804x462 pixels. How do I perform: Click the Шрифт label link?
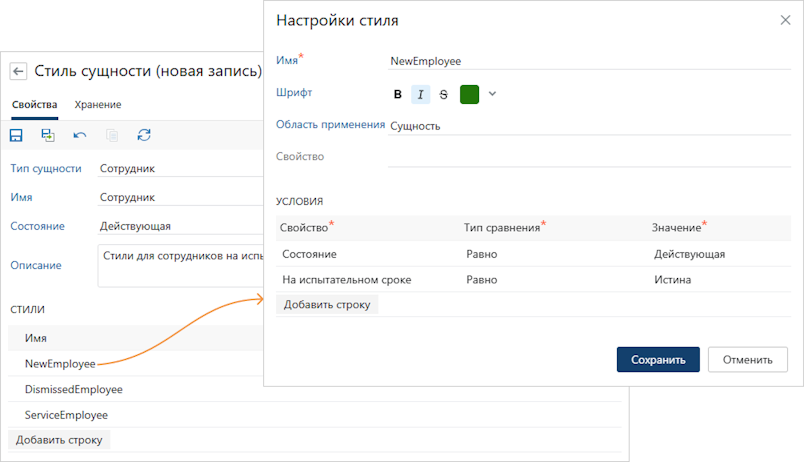point(294,93)
